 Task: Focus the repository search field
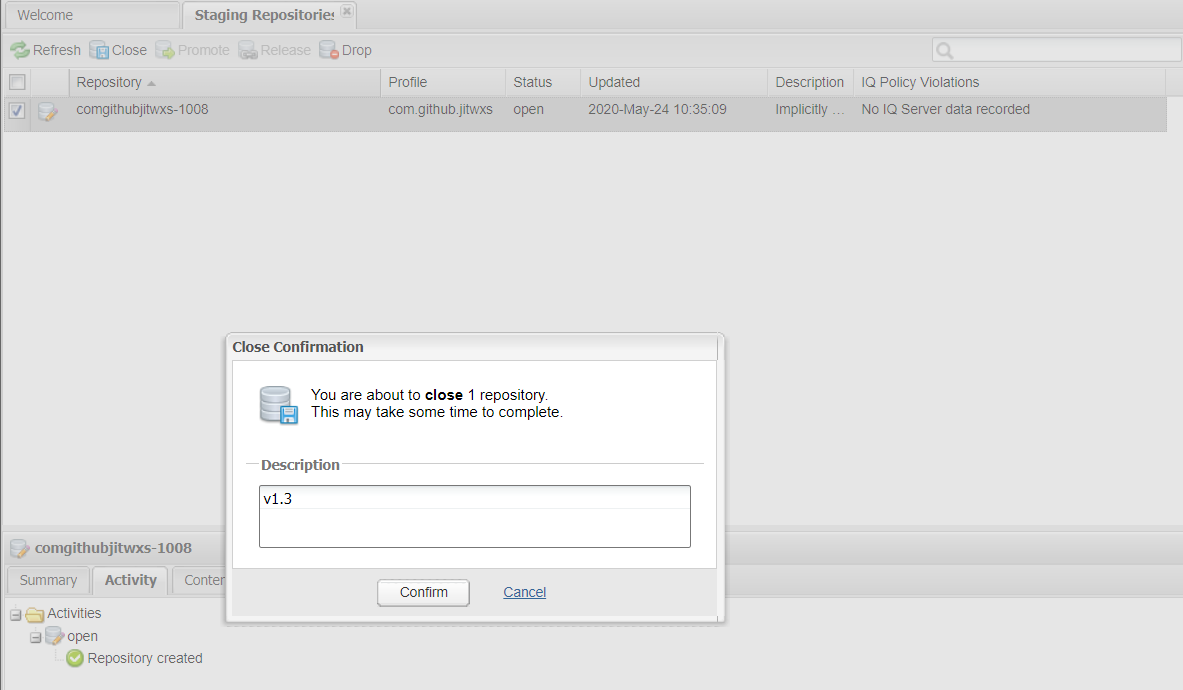[x=1056, y=50]
